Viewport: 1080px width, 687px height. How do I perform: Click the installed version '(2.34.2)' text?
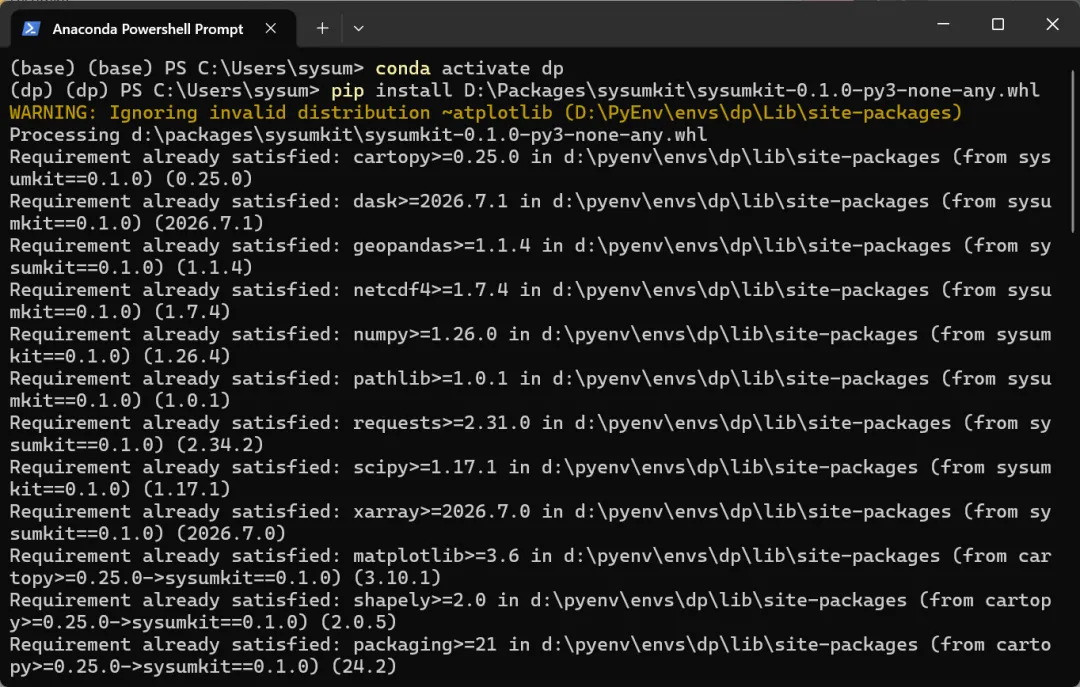point(220,444)
